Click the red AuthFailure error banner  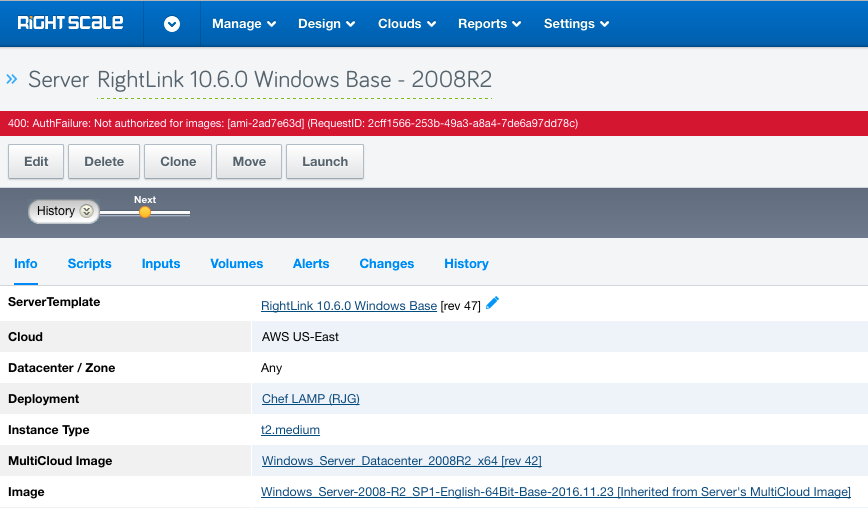pyautogui.click(x=434, y=123)
